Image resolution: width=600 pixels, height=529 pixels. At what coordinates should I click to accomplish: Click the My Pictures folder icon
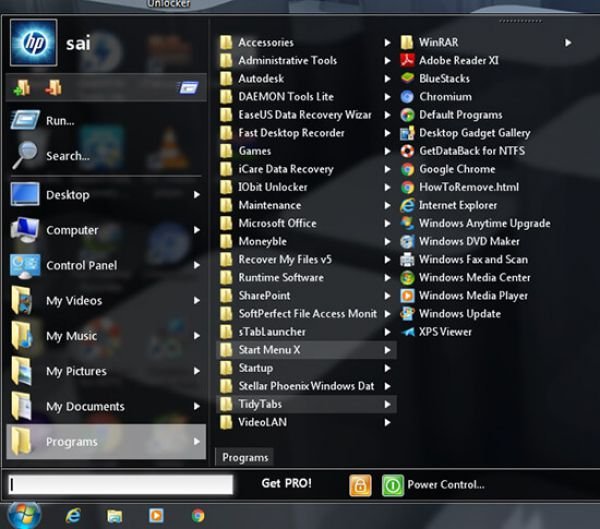click(x=22, y=371)
